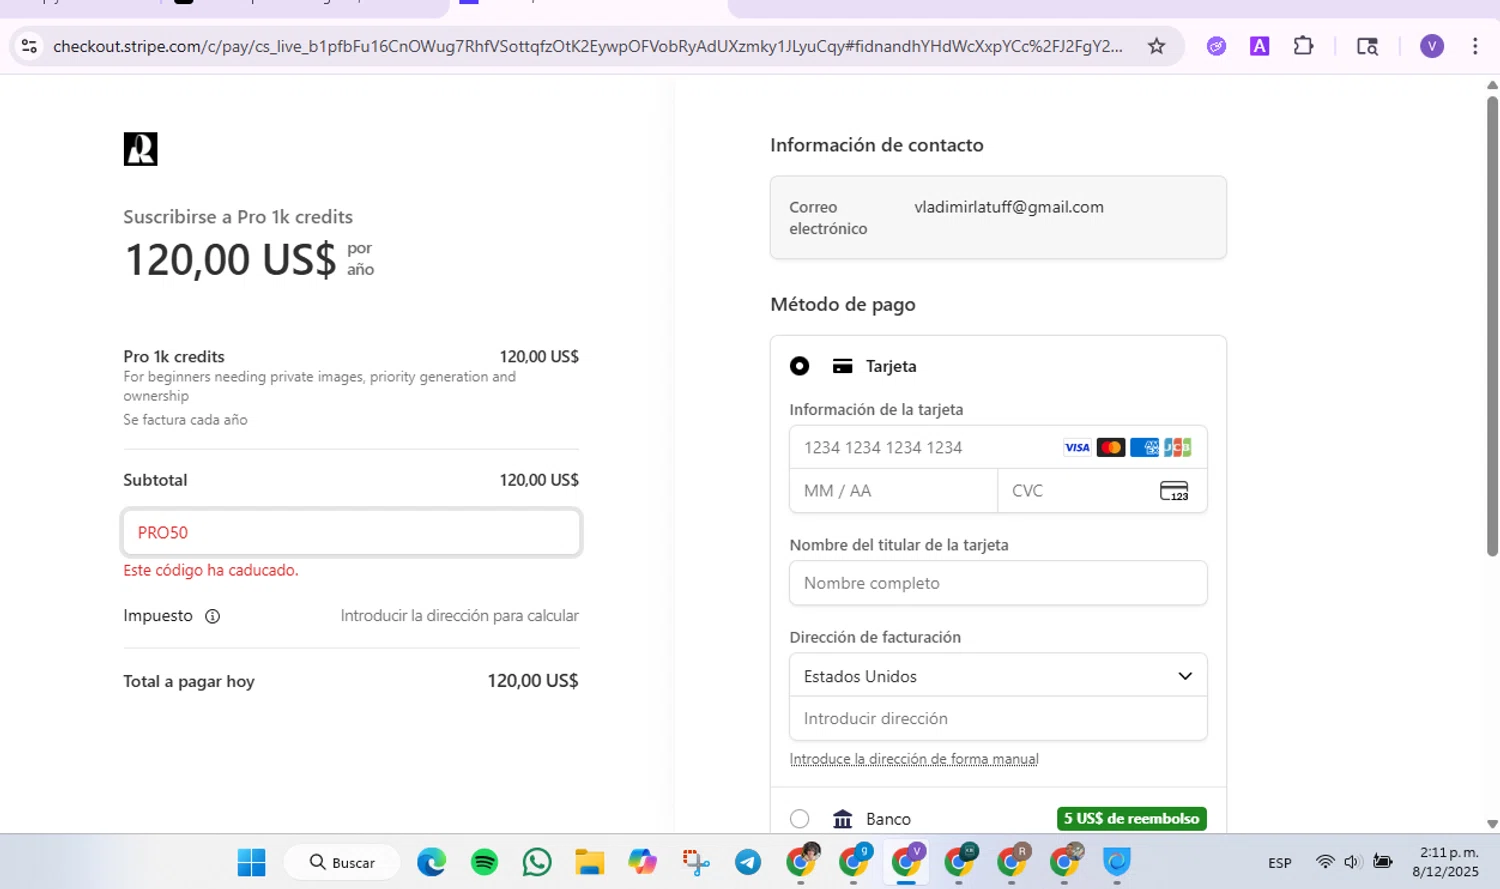
Task: Open Copilot from the taskbar
Action: click(642, 862)
